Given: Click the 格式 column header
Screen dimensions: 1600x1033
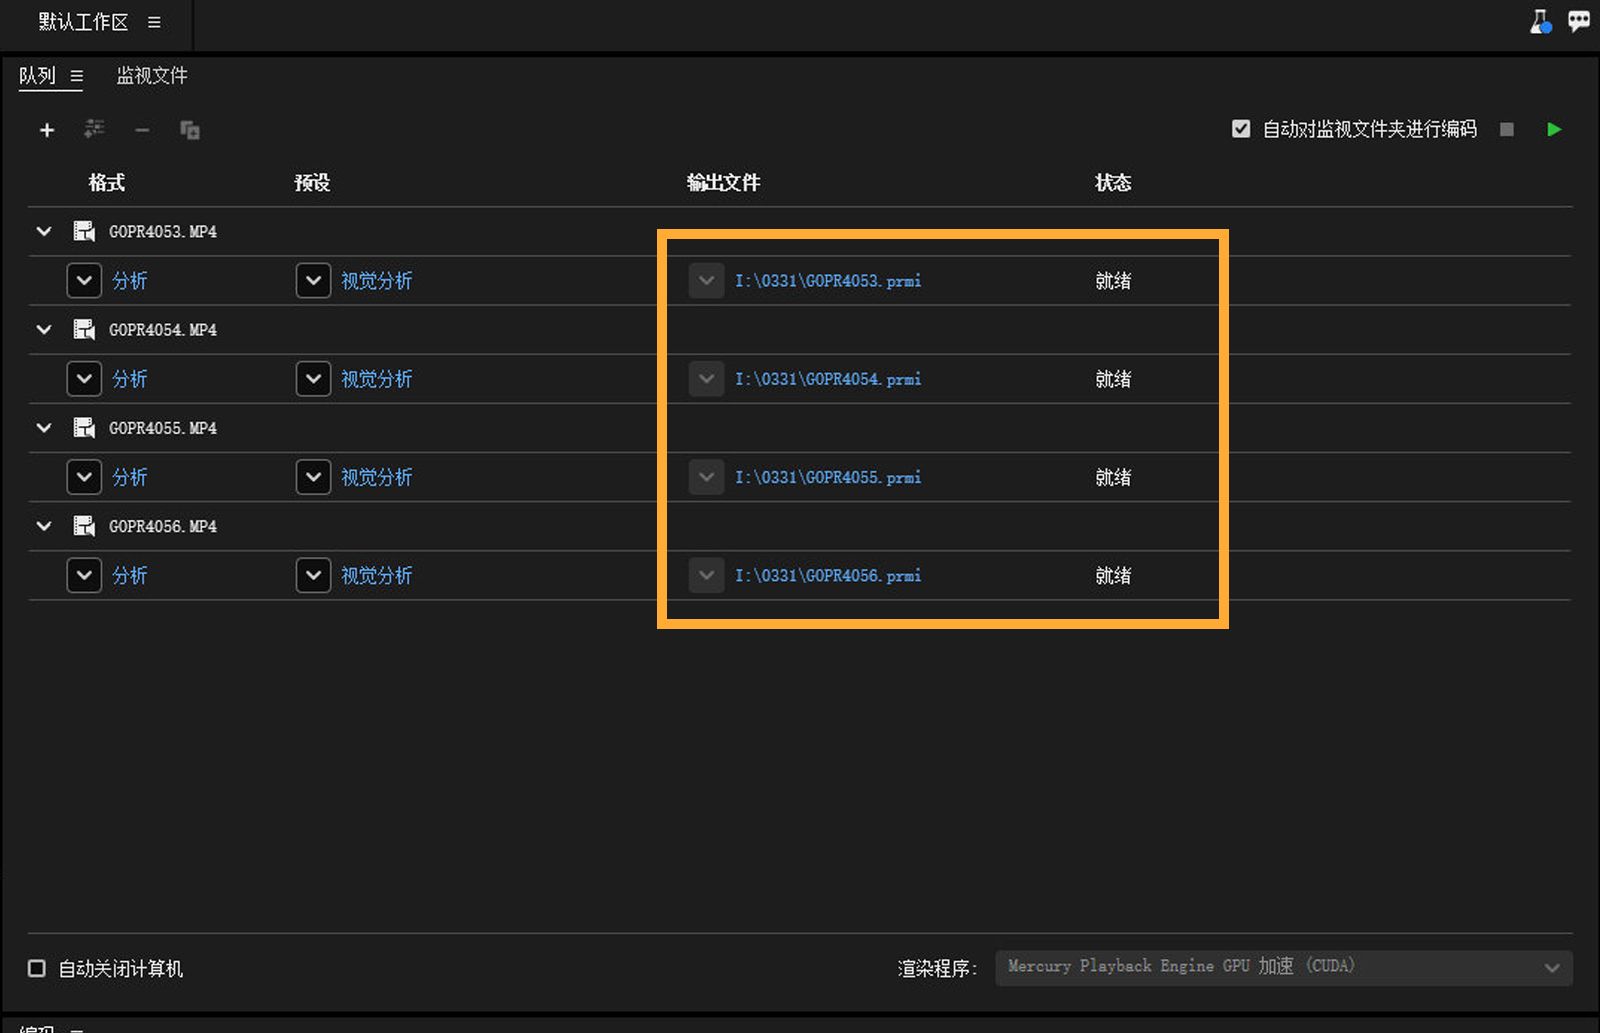Looking at the screenshot, I should click(107, 183).
